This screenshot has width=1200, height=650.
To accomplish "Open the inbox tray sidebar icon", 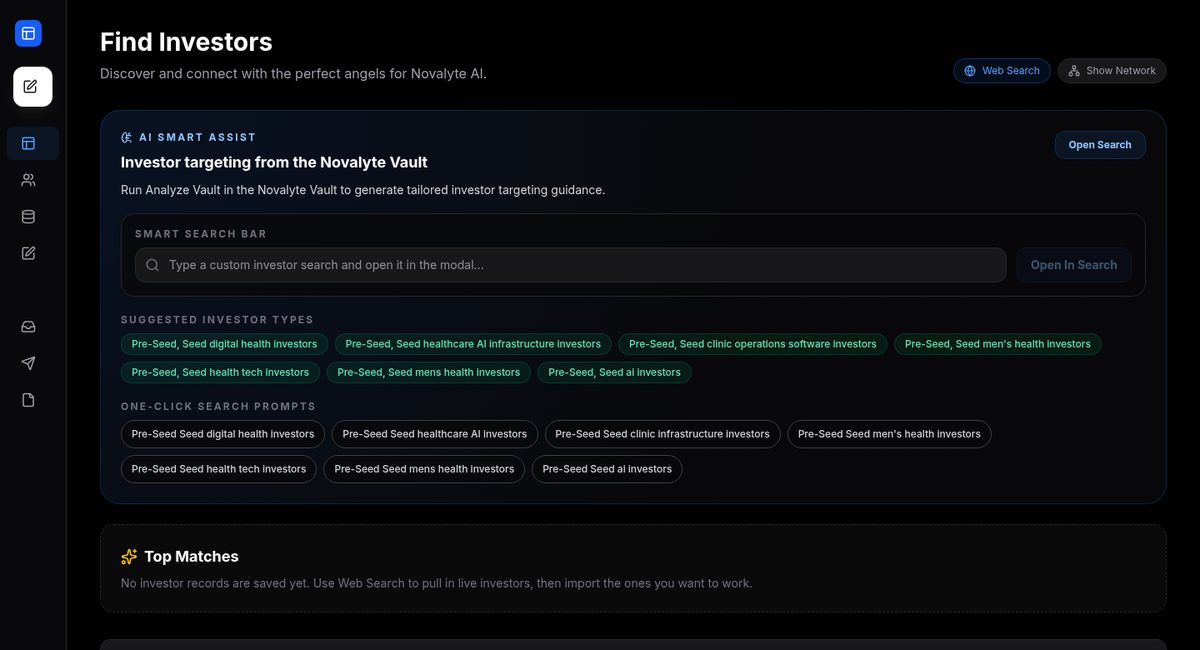I will 28,327.
